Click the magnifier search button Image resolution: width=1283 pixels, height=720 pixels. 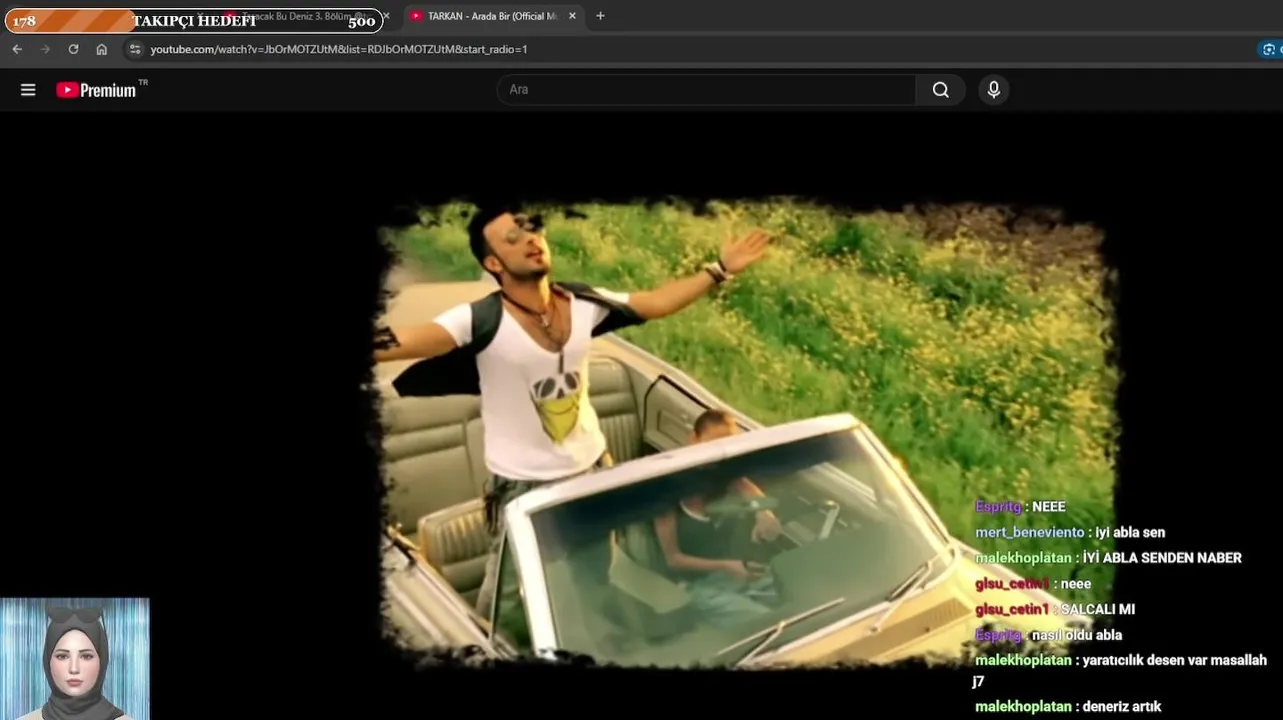(x=940, y=89)
